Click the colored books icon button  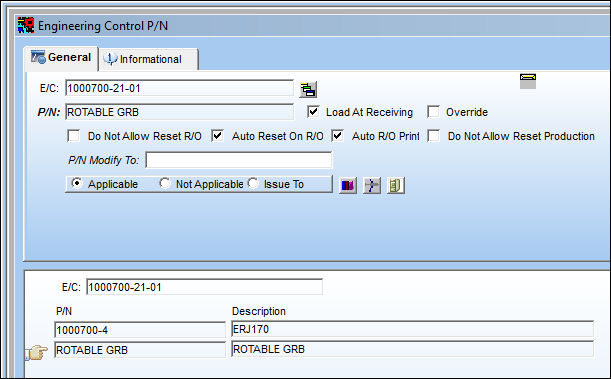(348, 185)
